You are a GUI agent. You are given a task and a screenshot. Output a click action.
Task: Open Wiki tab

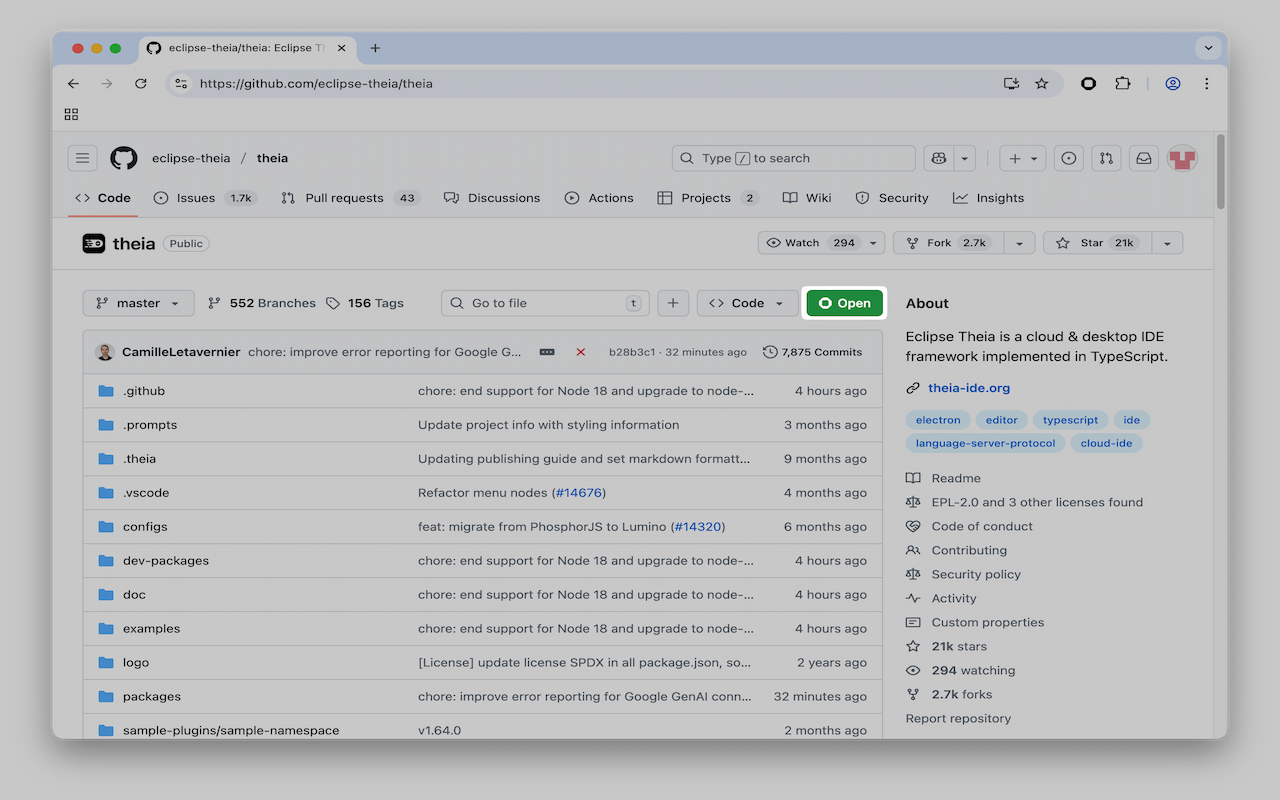pyautogui.click(x=807, y=198)
